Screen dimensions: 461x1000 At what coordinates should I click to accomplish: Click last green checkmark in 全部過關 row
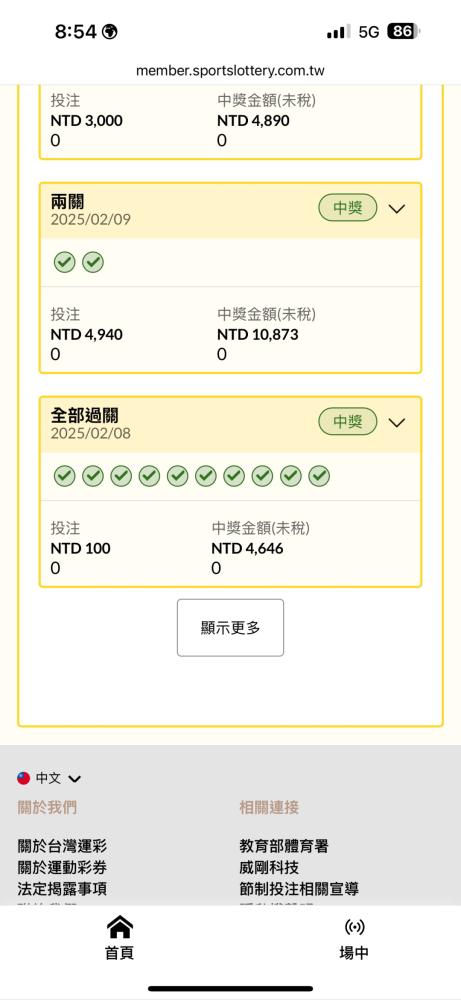click(319, 476)
